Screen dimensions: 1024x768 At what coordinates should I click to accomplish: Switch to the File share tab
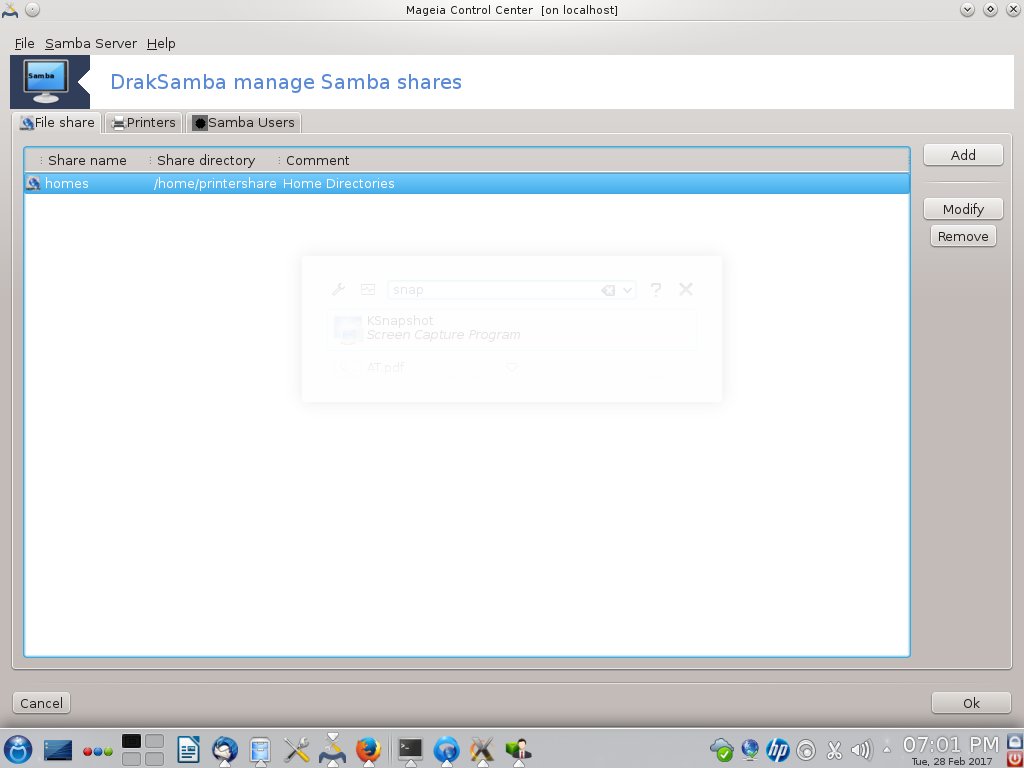coord(57,123)
